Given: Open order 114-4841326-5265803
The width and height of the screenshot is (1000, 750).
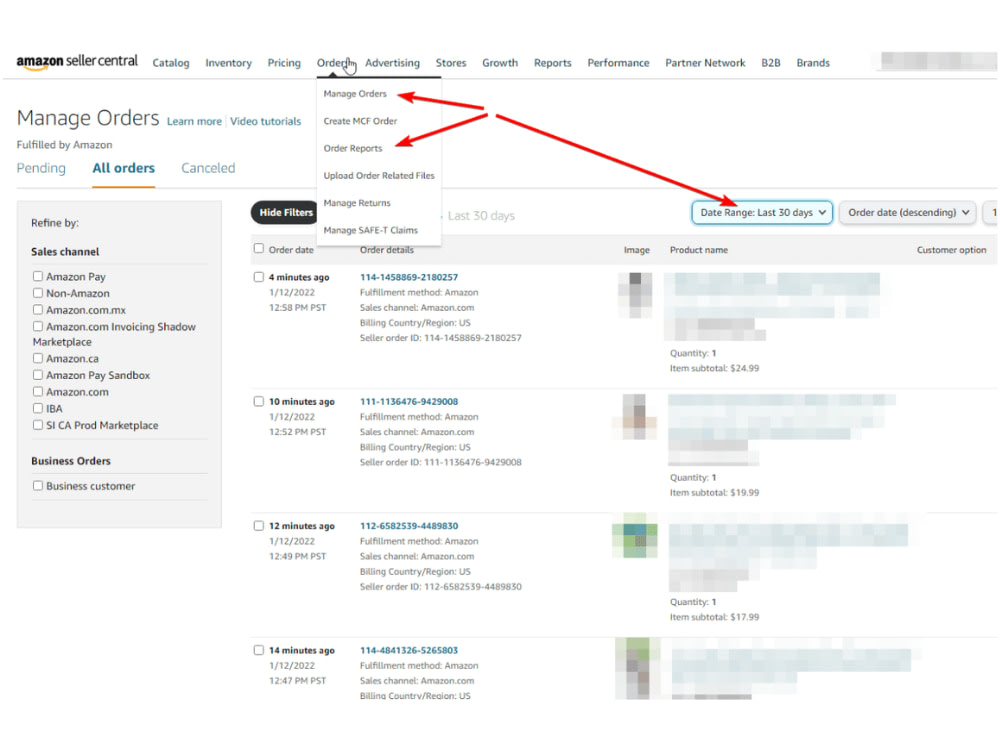Looking at the screenshot, I should tap(409, 651).
